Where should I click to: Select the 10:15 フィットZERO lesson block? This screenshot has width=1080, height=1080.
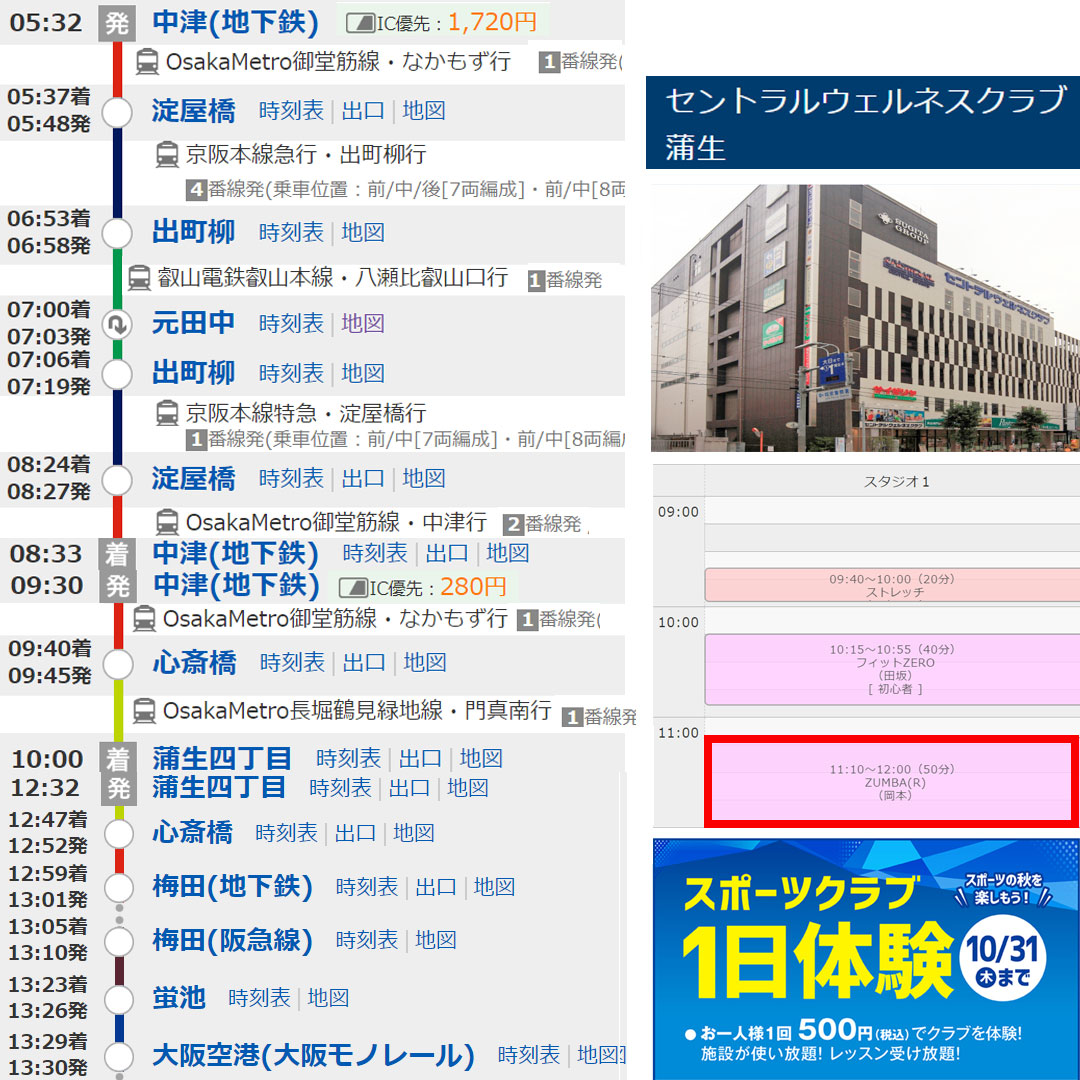coord(892,669)
